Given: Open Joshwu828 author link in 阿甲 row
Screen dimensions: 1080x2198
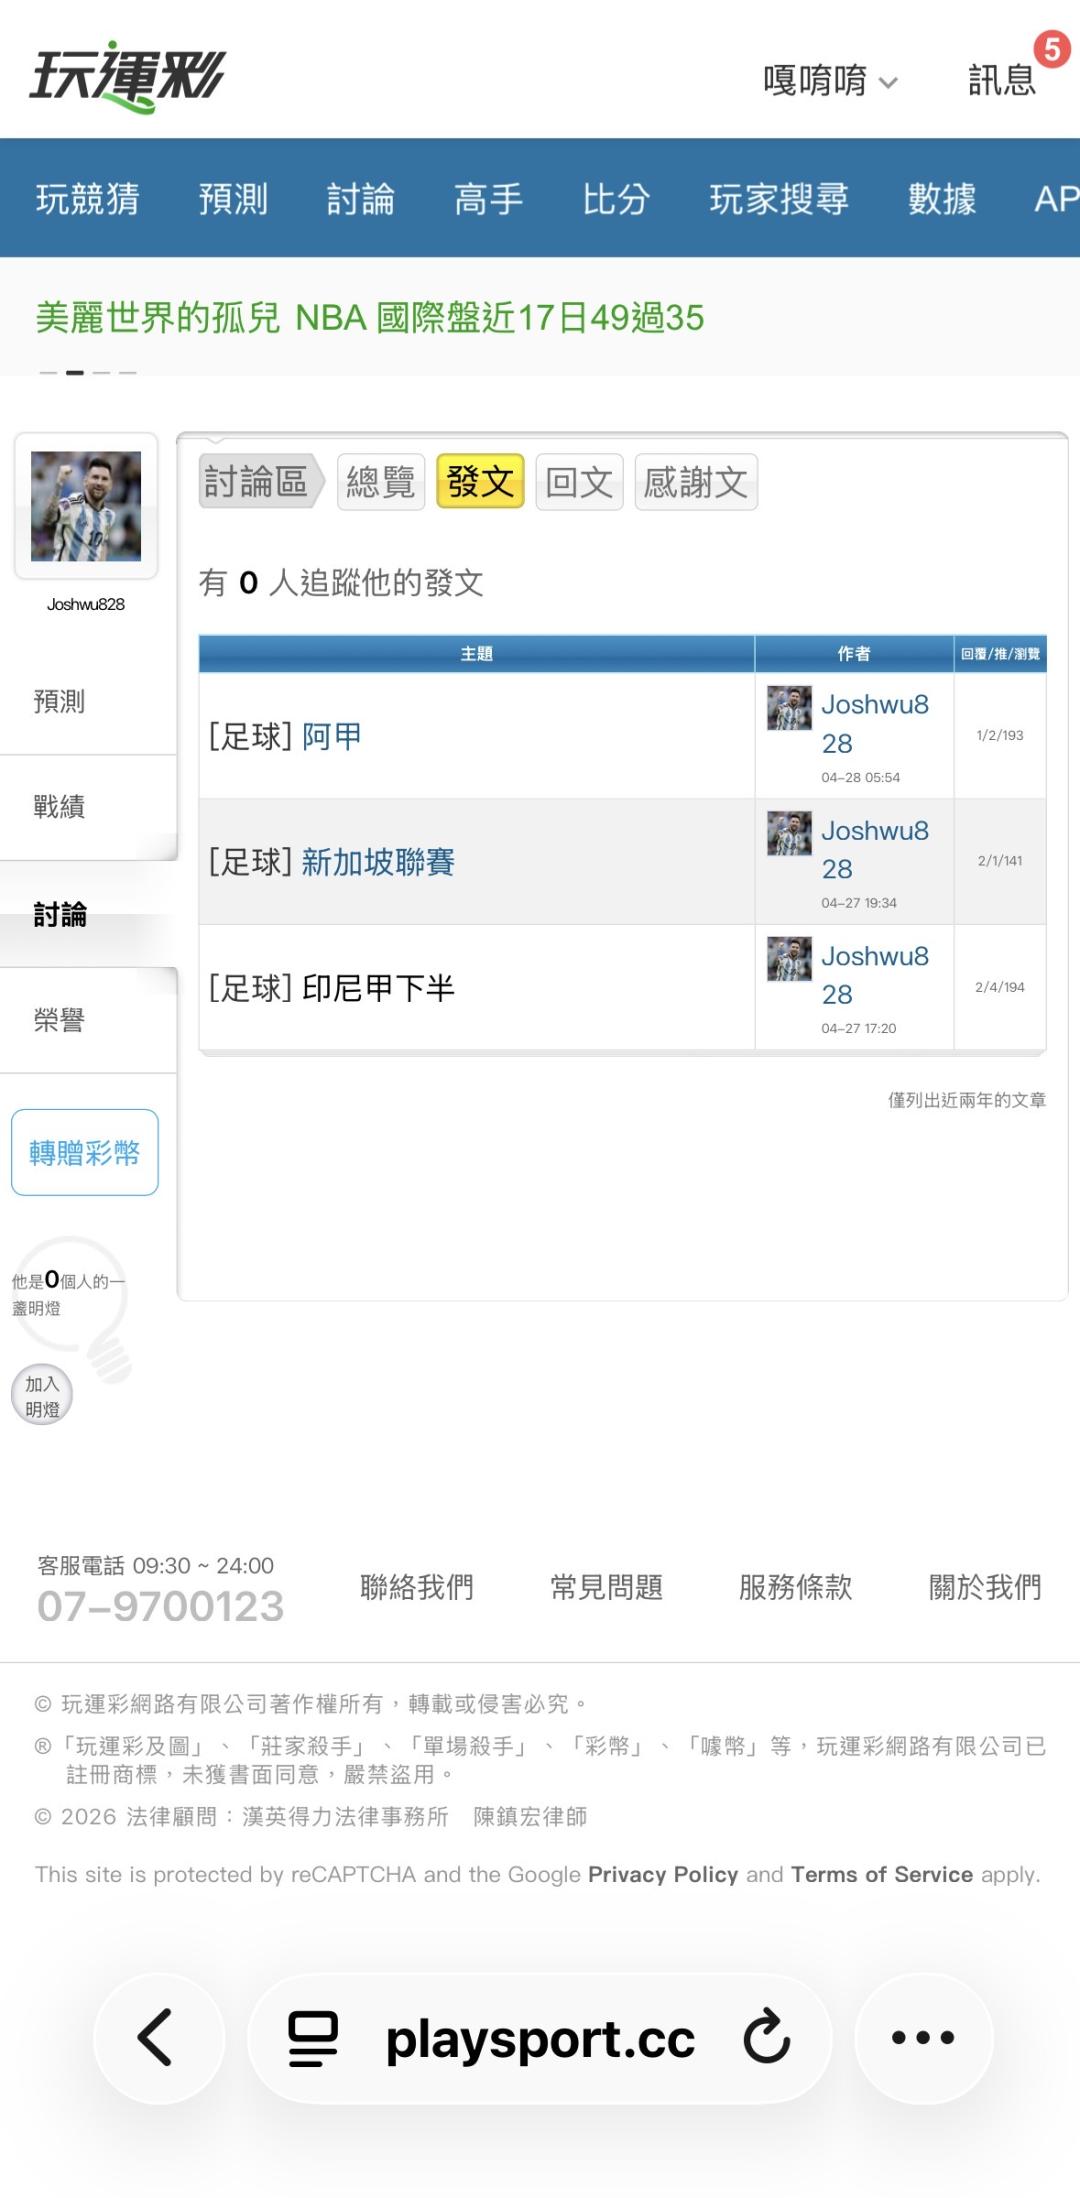Looking at the screenshot, I should click(x=875, y=724).
